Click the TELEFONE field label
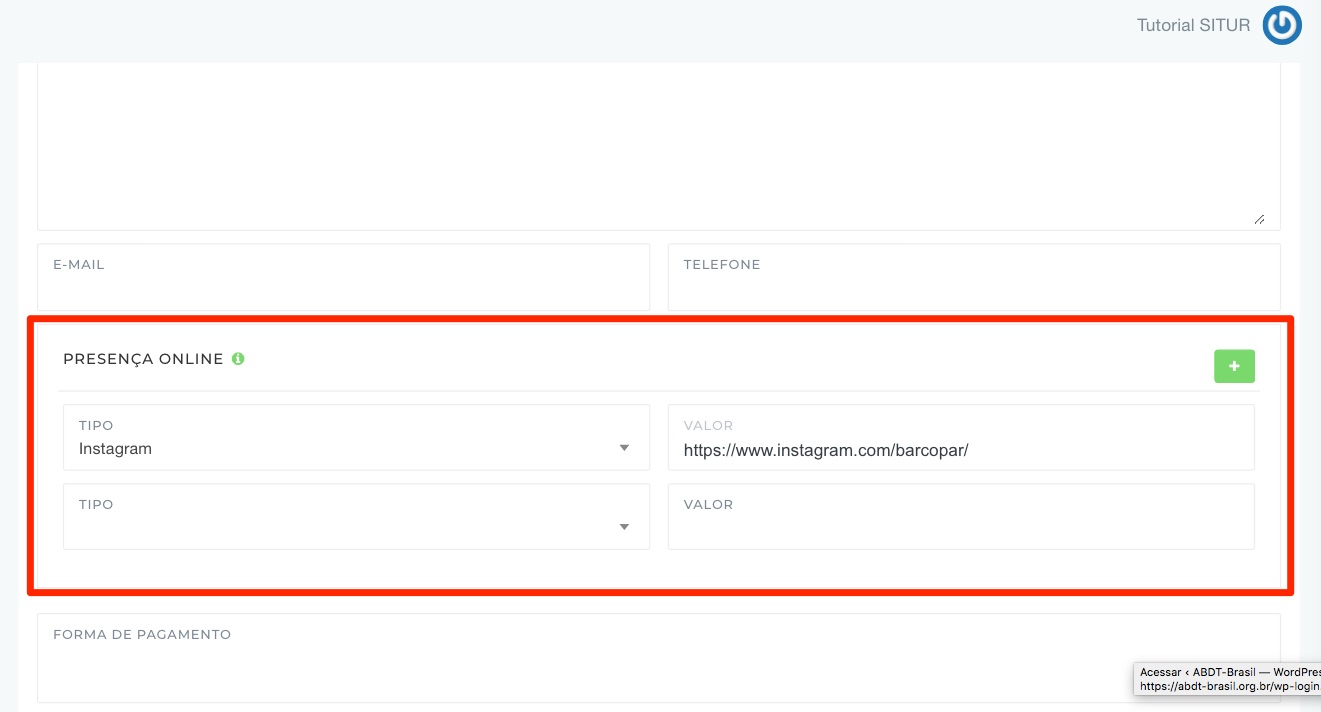Screen dimensions: 1321x712 coord(722,265)
